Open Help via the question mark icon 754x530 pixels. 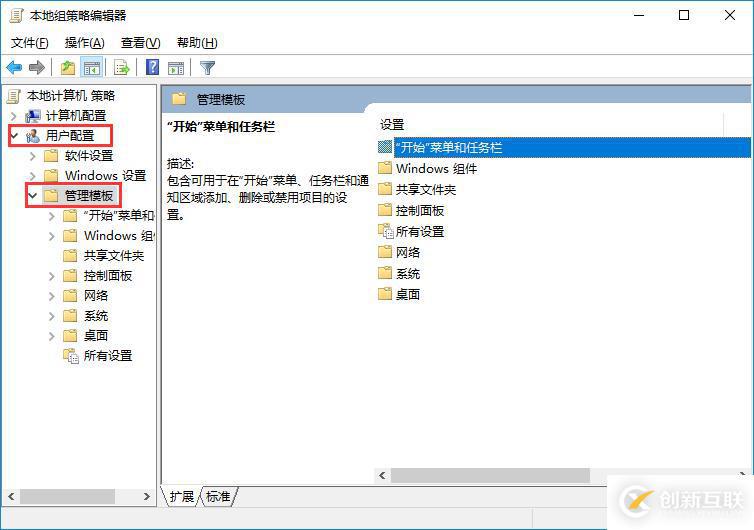point(152,67)
